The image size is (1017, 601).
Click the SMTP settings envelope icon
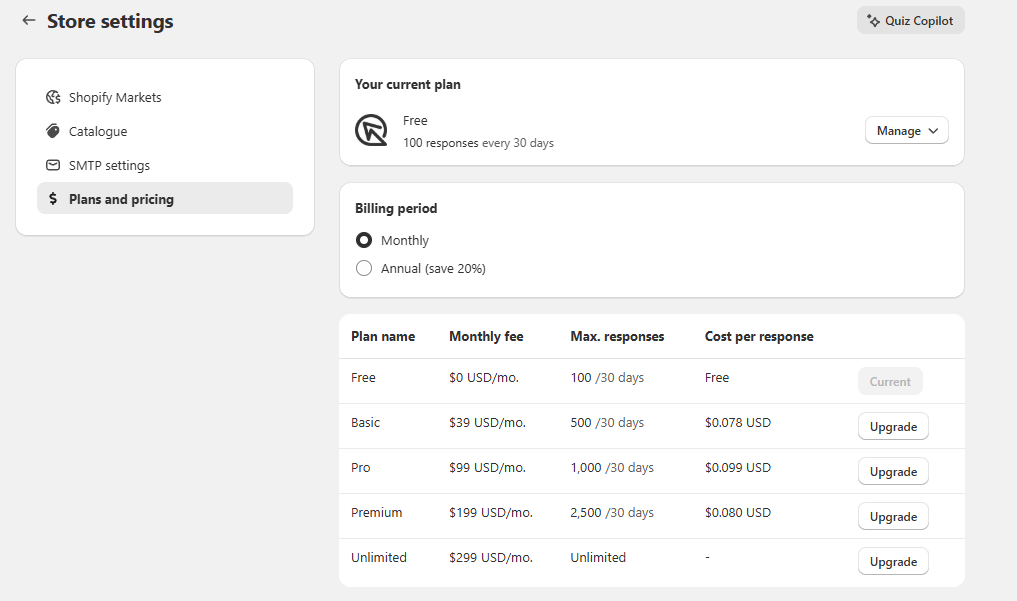click(53, 165)
